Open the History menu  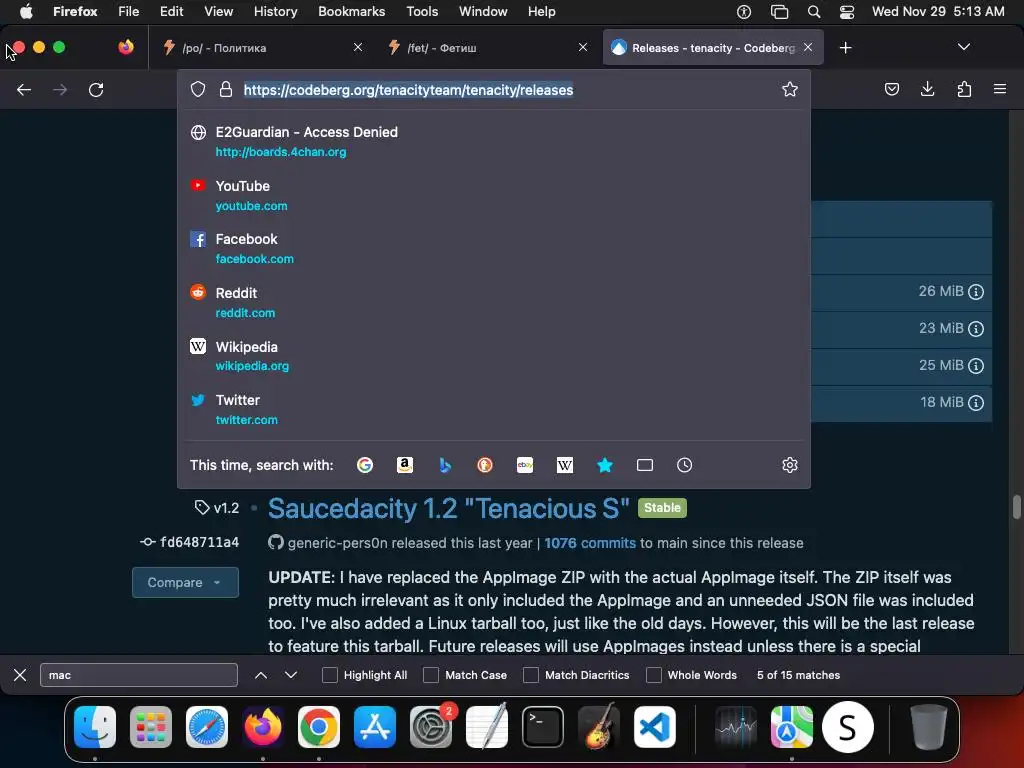tap(275, 11)
